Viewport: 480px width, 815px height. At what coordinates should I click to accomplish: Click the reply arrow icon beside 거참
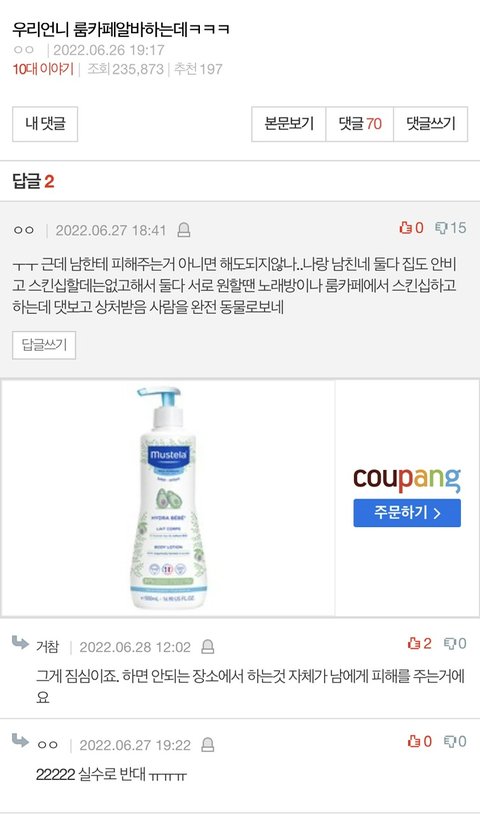pyautogui.click(x=20, y=643)
